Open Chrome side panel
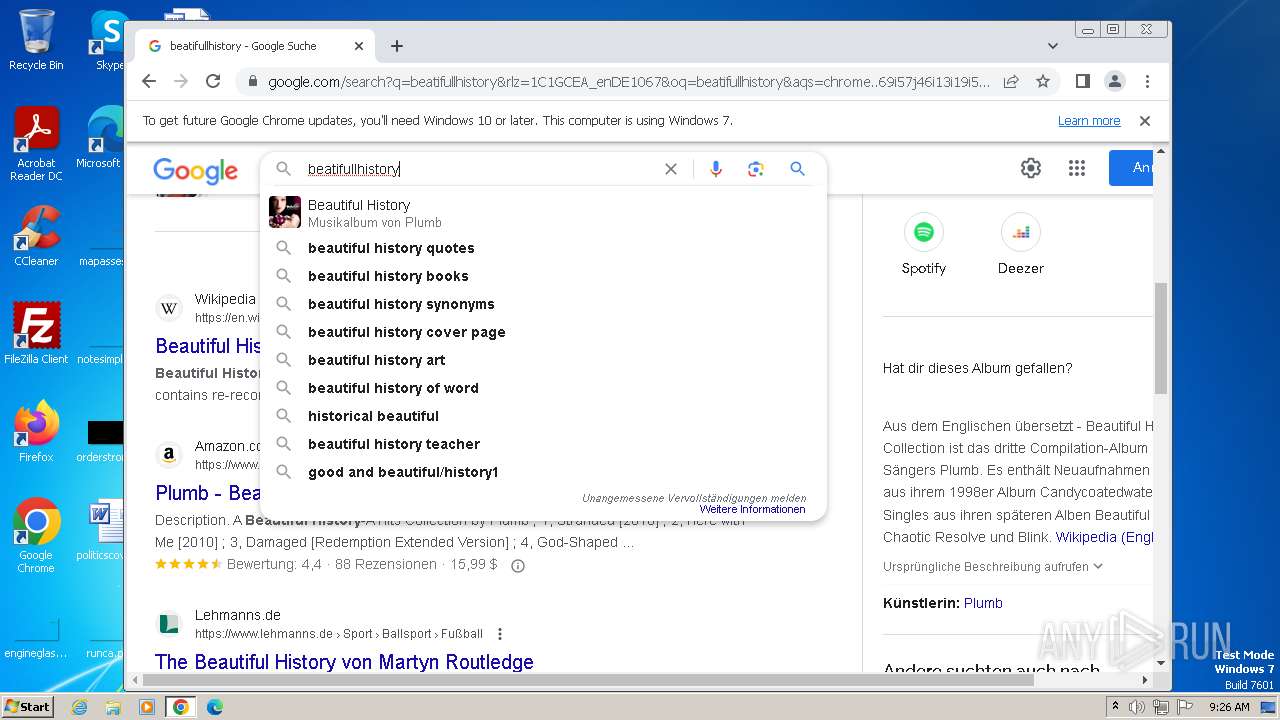Screen dimensions: 1280x720 (1082, 81)
